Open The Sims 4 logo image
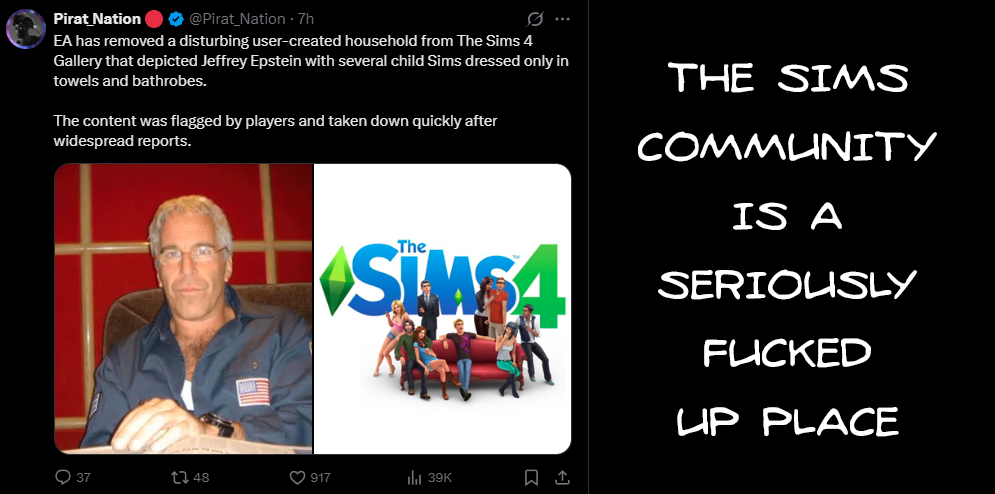Image resolution: width=995 pixels, height=494 pixels. tap(443, 309)
